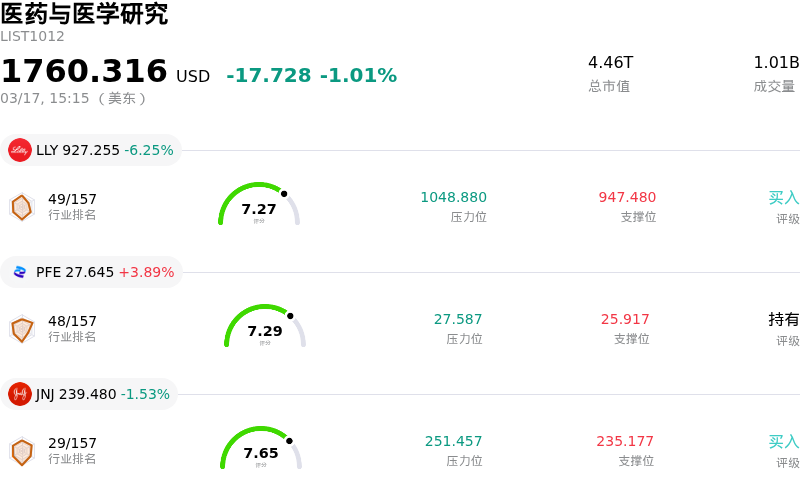
Task: Click LLY resistance level 1048.880
Action: [453, 198]
